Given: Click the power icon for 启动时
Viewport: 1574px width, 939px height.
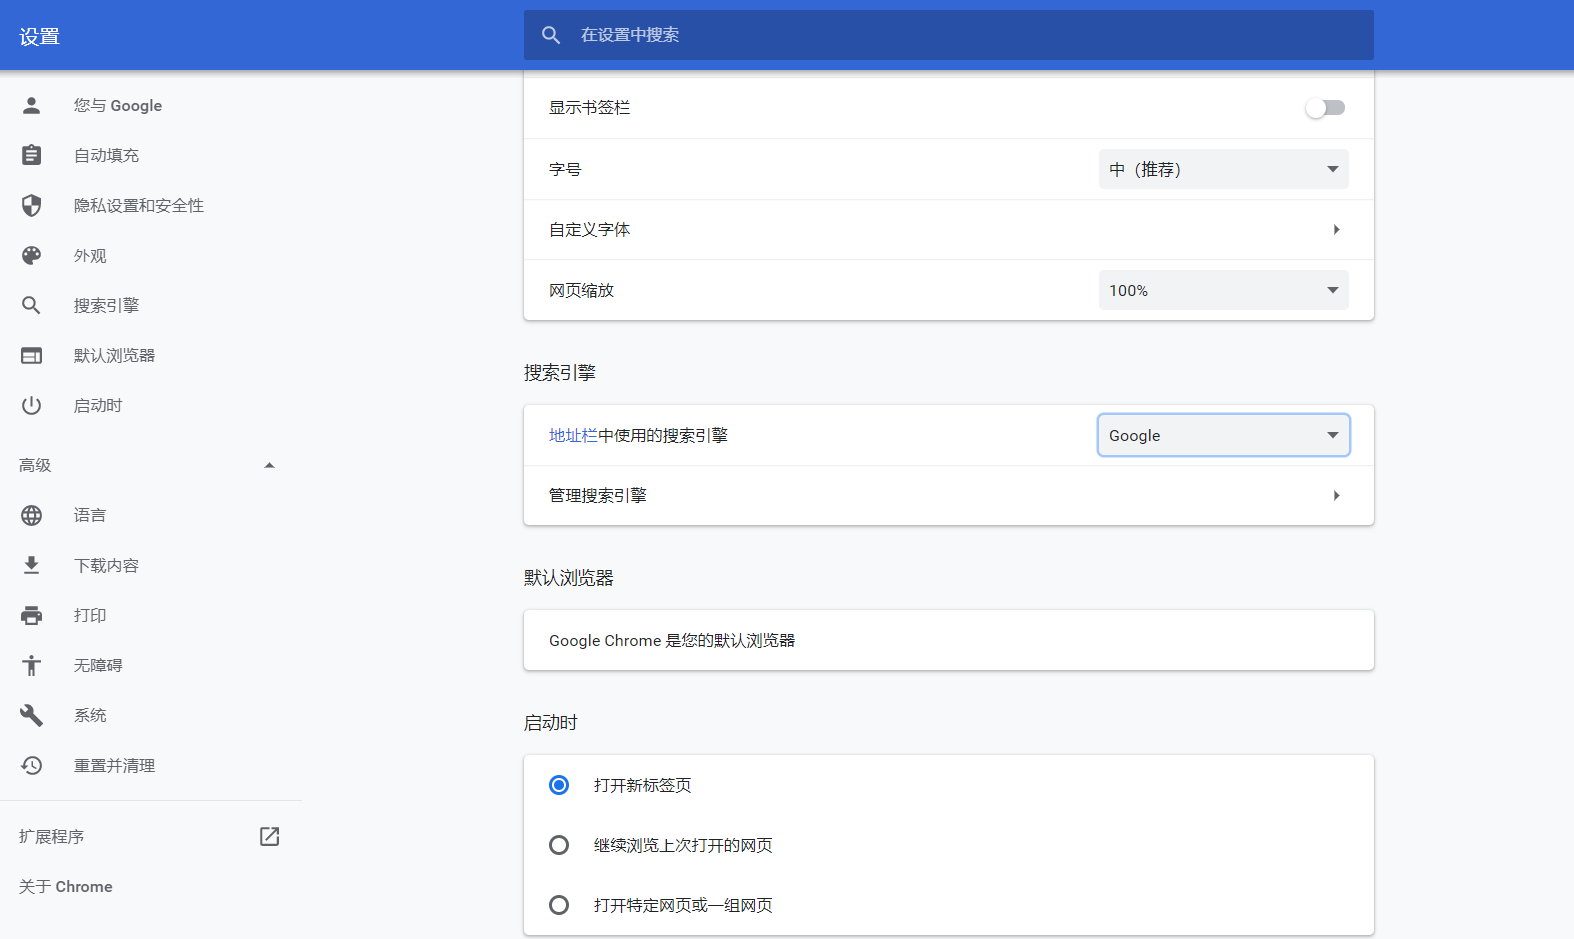Looking at the screenshot, I should point(32,405).
